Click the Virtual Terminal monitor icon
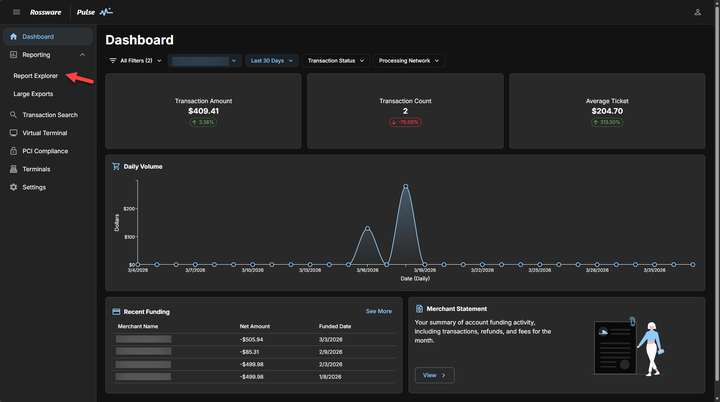This screenshot has height=402, width=720. pos(13,133)
